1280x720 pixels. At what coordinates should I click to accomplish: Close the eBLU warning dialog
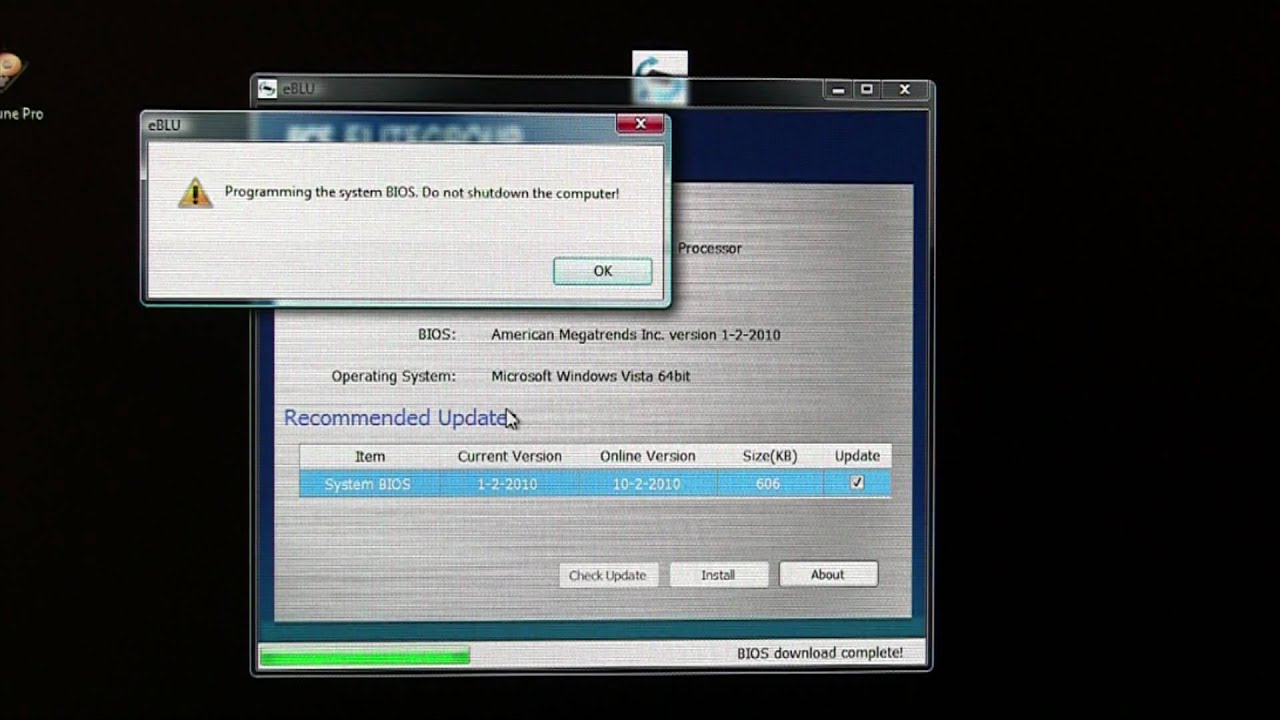[640, 124]
